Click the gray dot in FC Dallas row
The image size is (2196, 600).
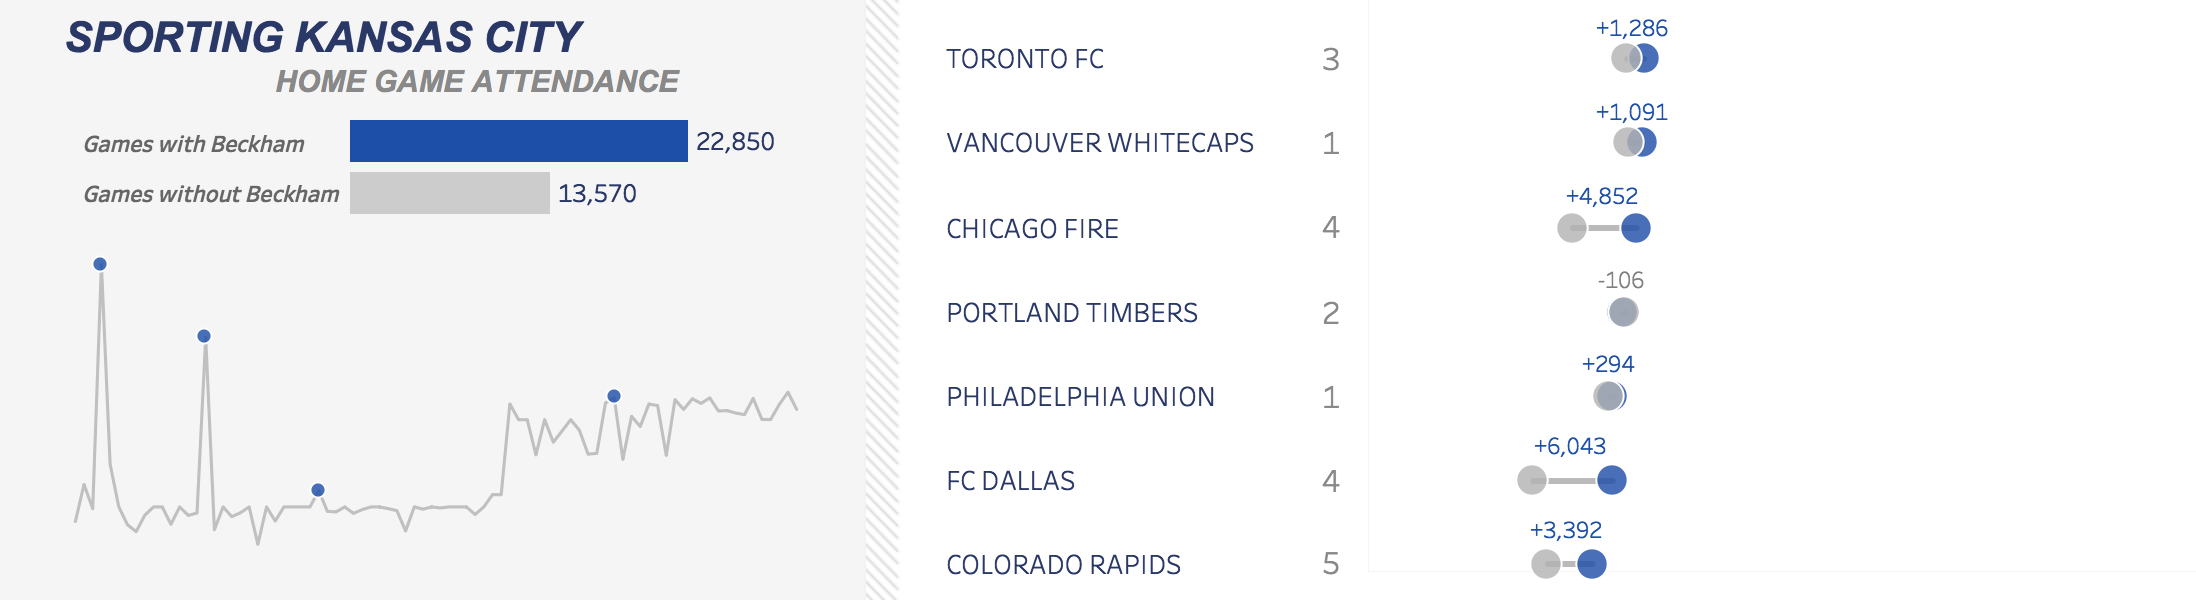pyautogui.click(x=1532, y=480)
